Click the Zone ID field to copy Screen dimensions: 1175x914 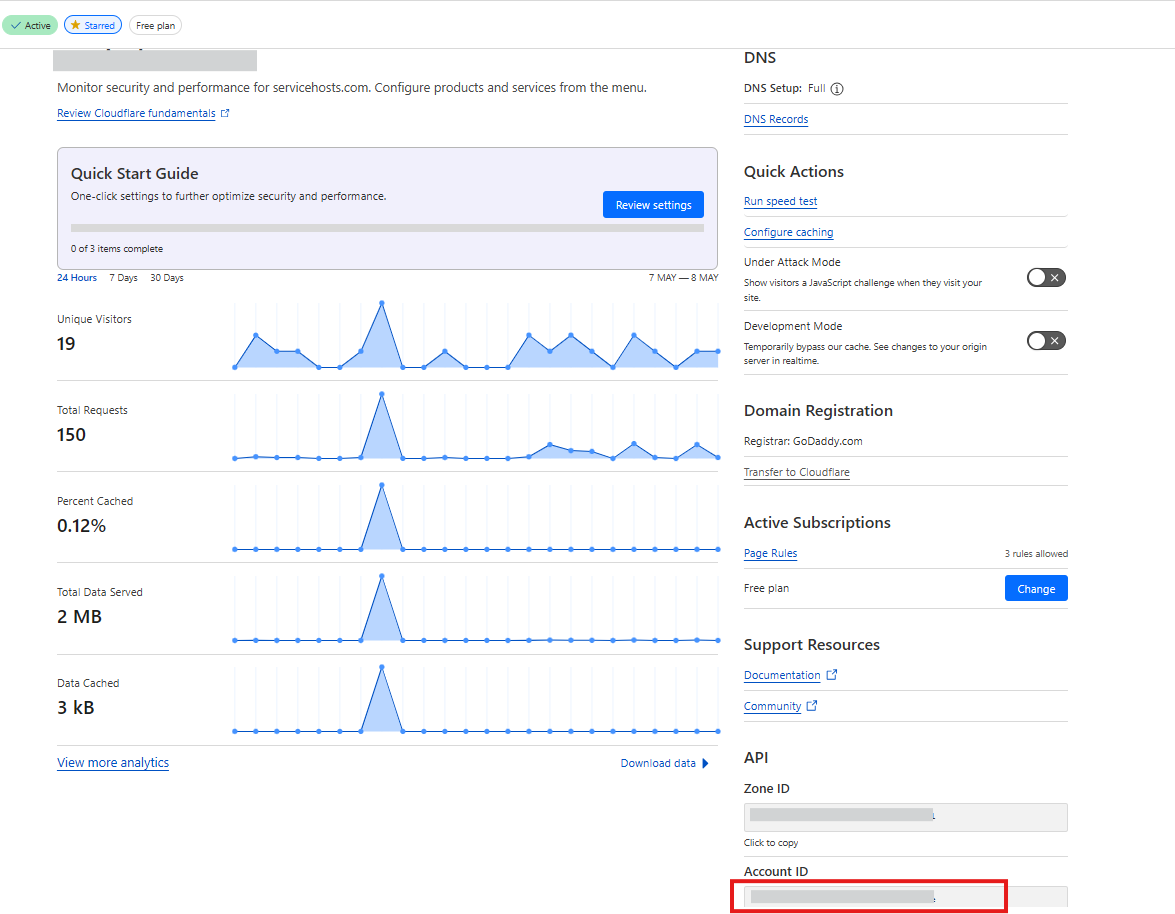tap(905, 817)
